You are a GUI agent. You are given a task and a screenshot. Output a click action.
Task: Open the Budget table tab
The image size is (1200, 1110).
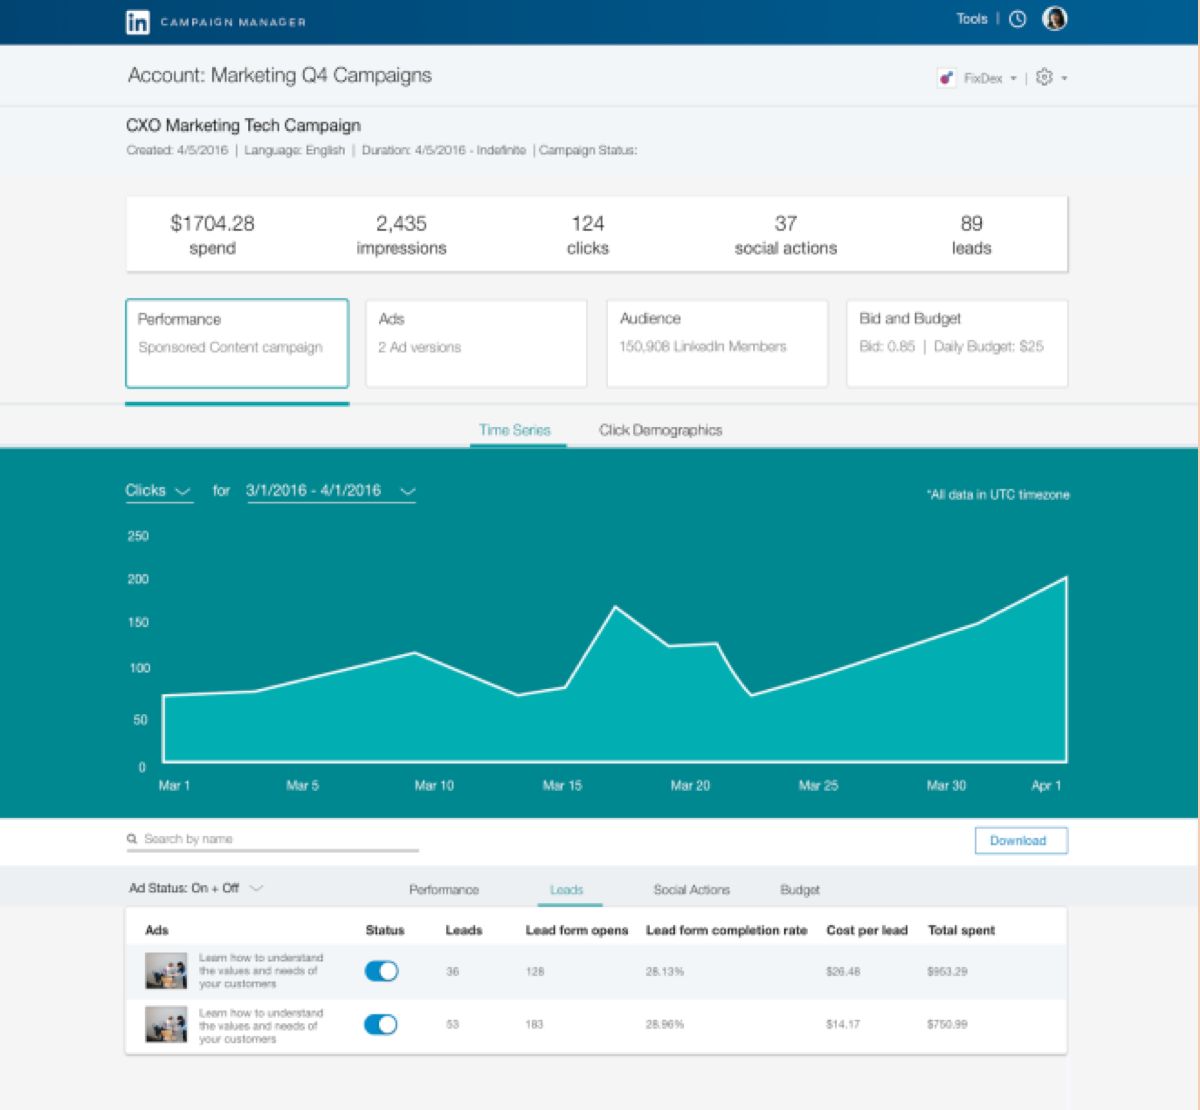(799, 889)
